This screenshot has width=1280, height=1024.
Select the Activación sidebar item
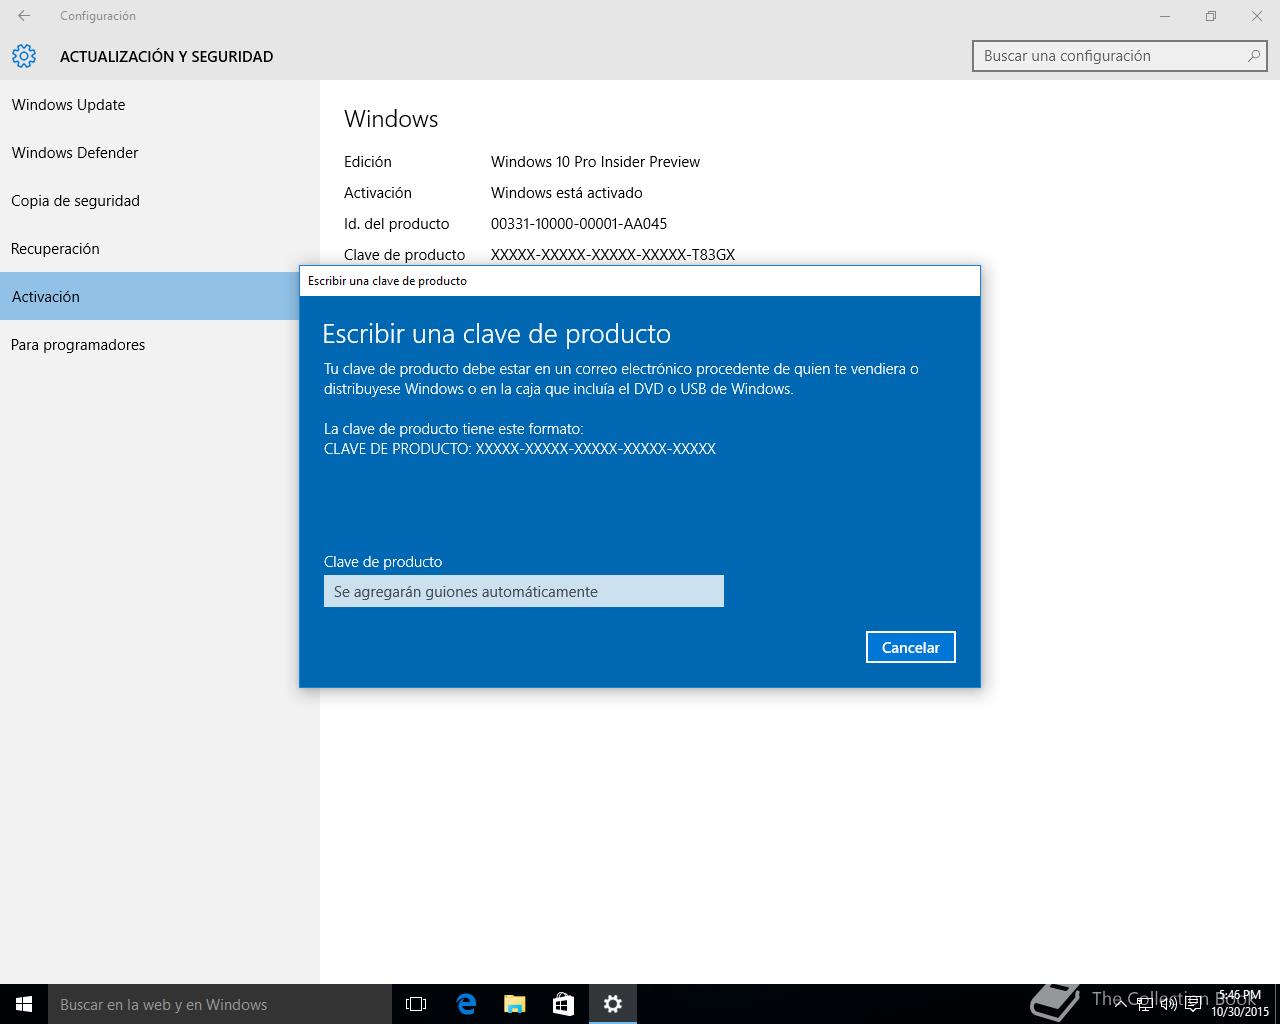point(150,296)
